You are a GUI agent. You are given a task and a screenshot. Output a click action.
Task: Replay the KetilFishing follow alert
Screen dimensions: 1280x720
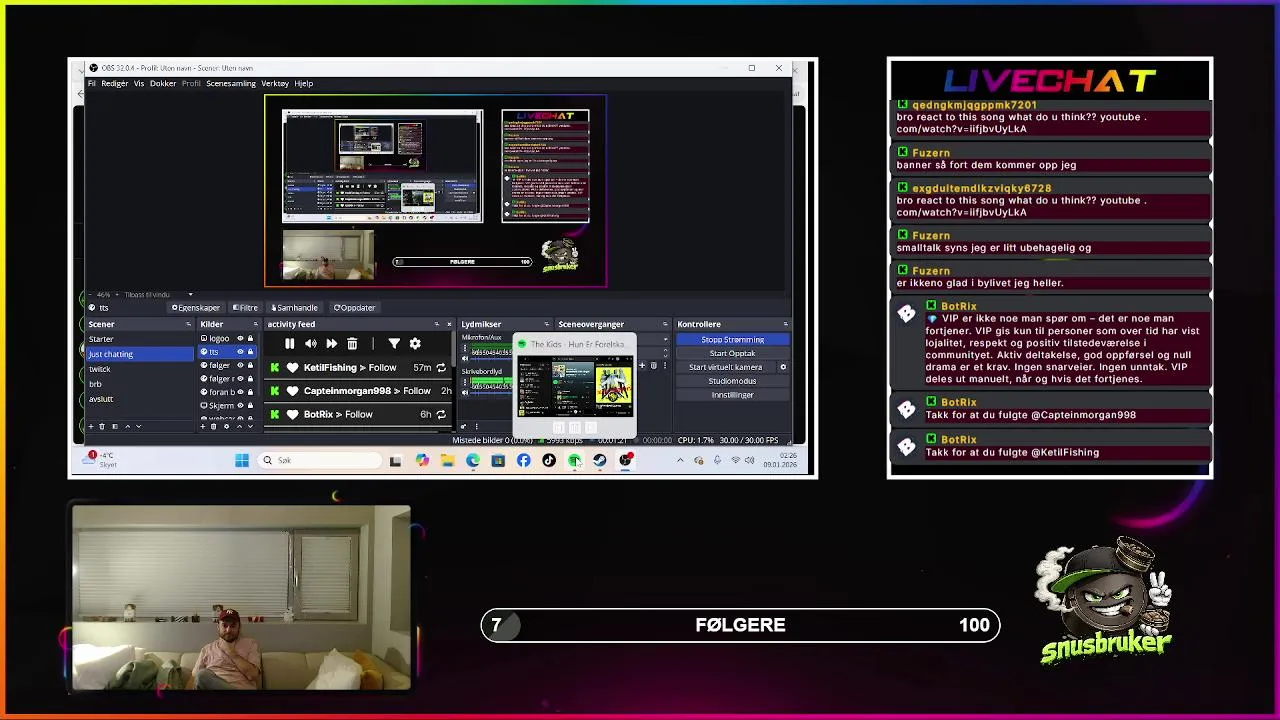click(441, 368)
